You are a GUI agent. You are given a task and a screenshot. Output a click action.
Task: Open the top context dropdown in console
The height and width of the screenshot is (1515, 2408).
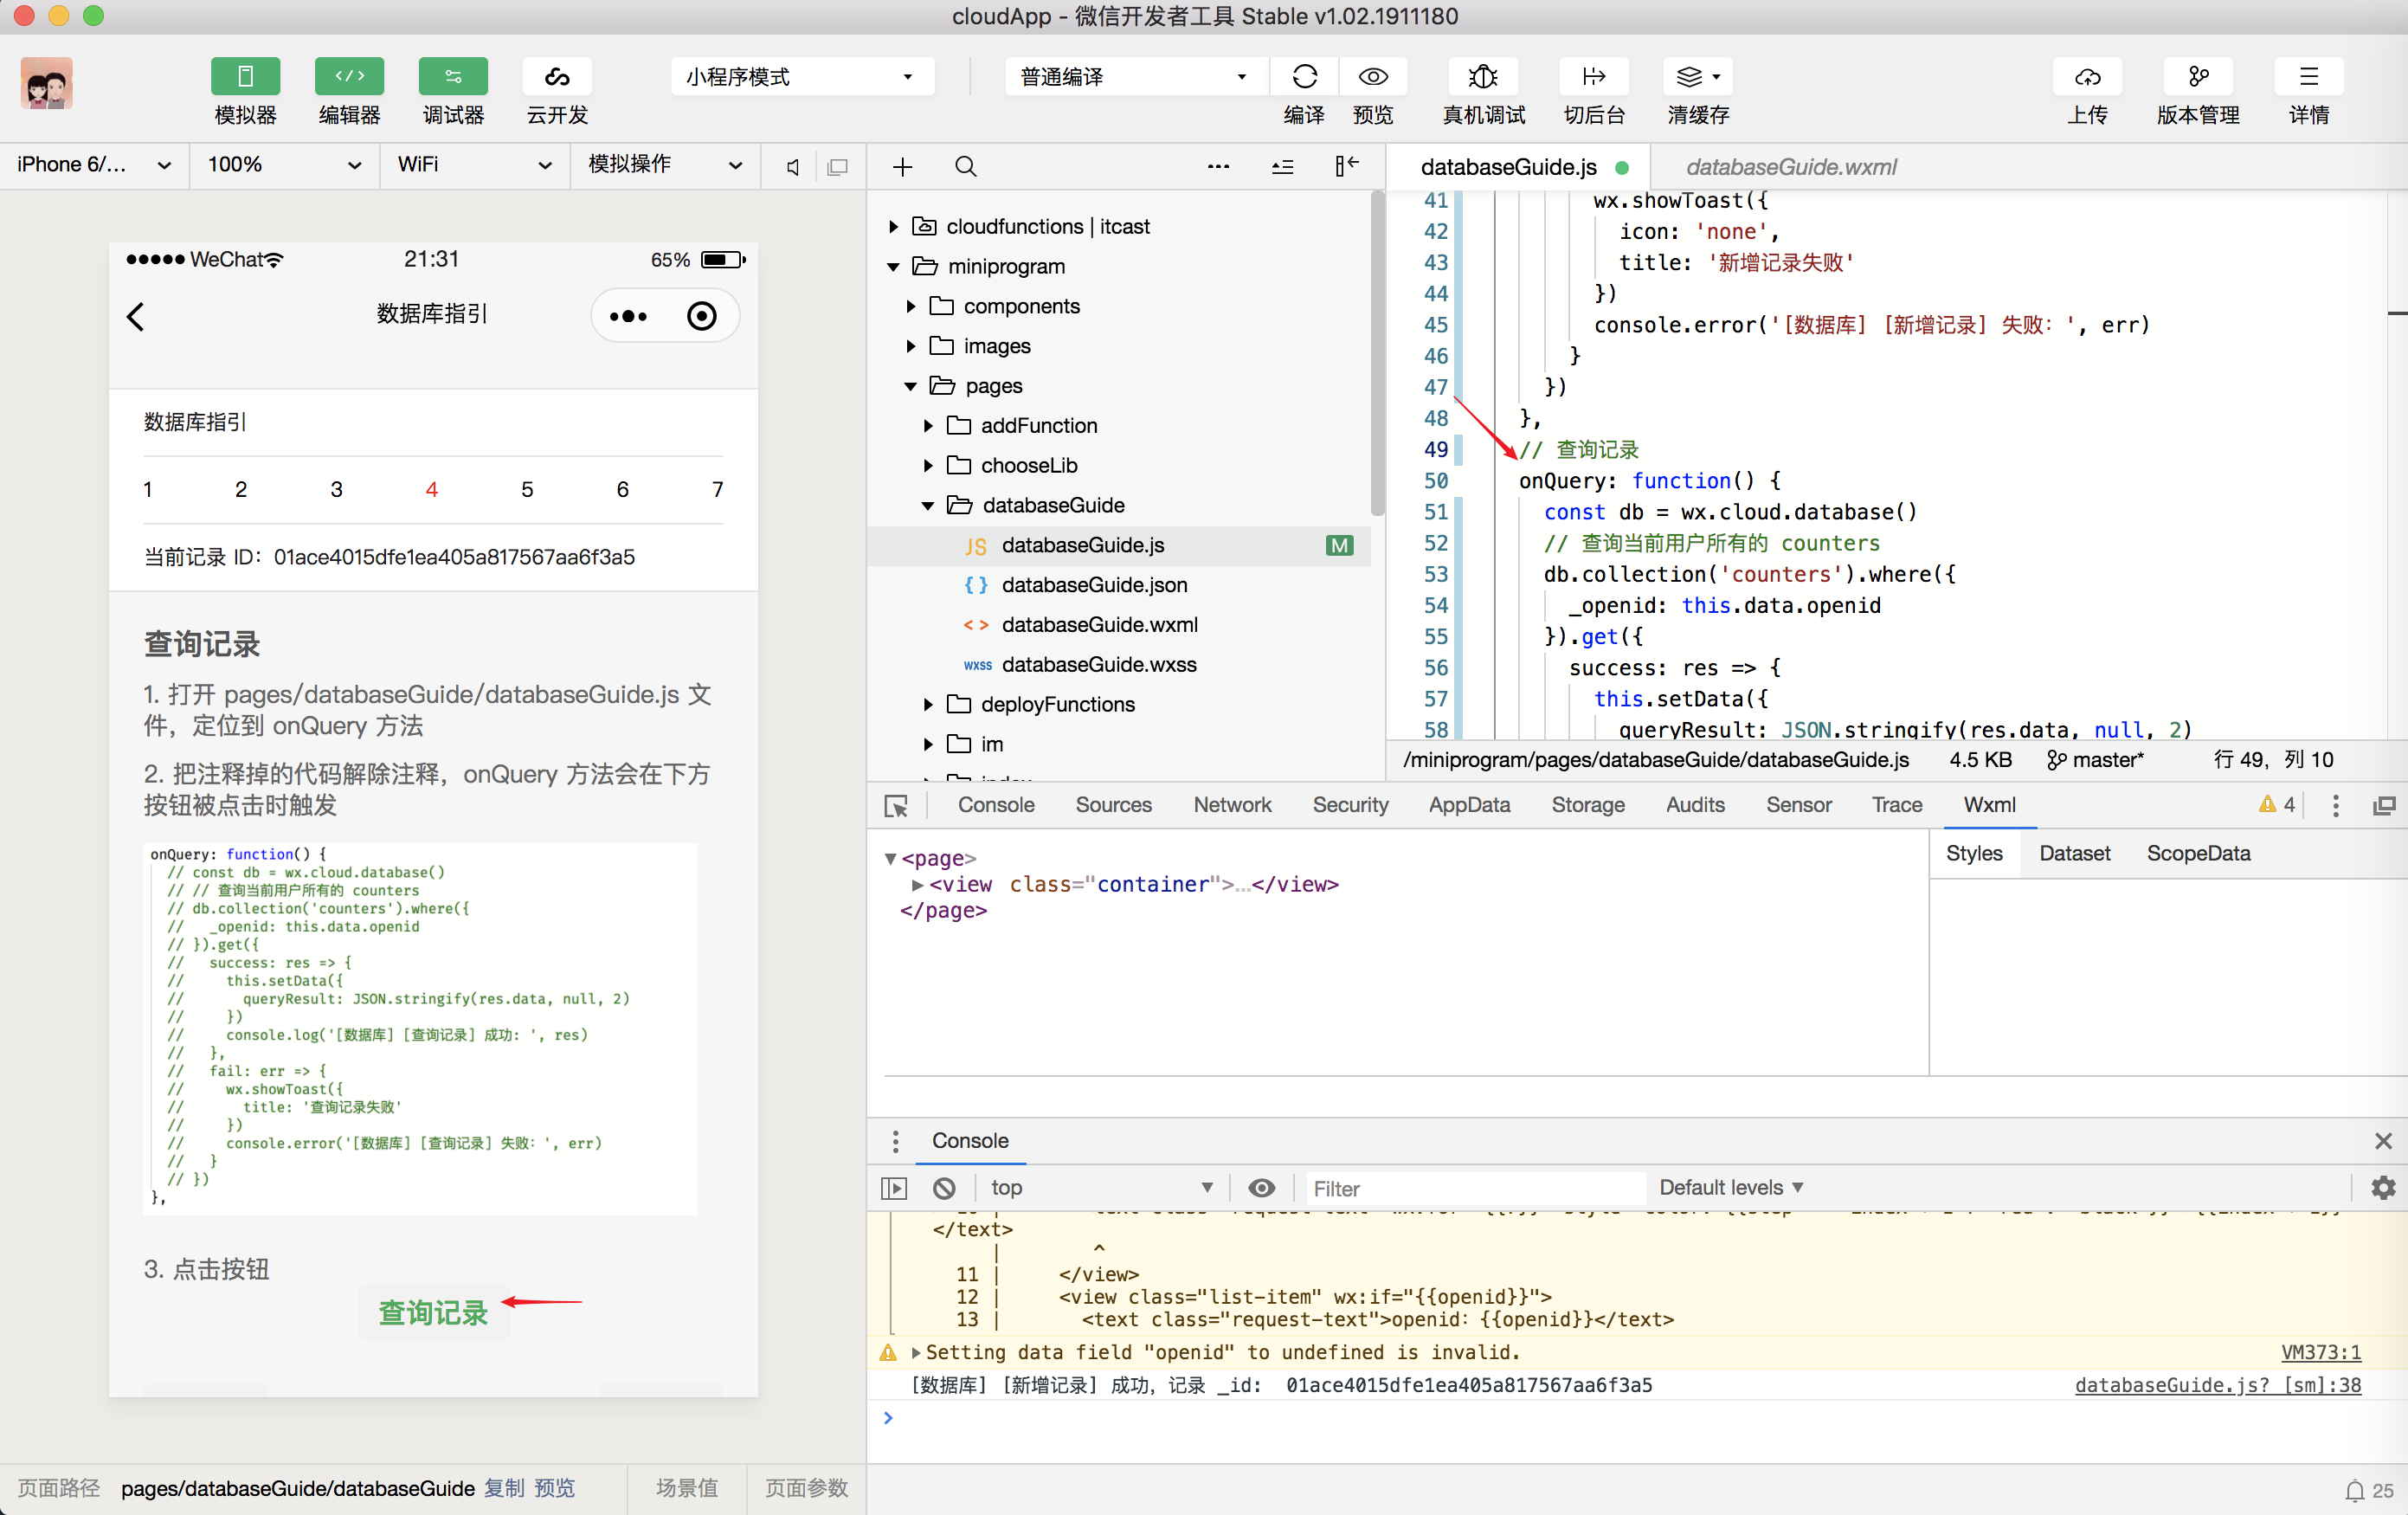(x=1101, y=1188)
